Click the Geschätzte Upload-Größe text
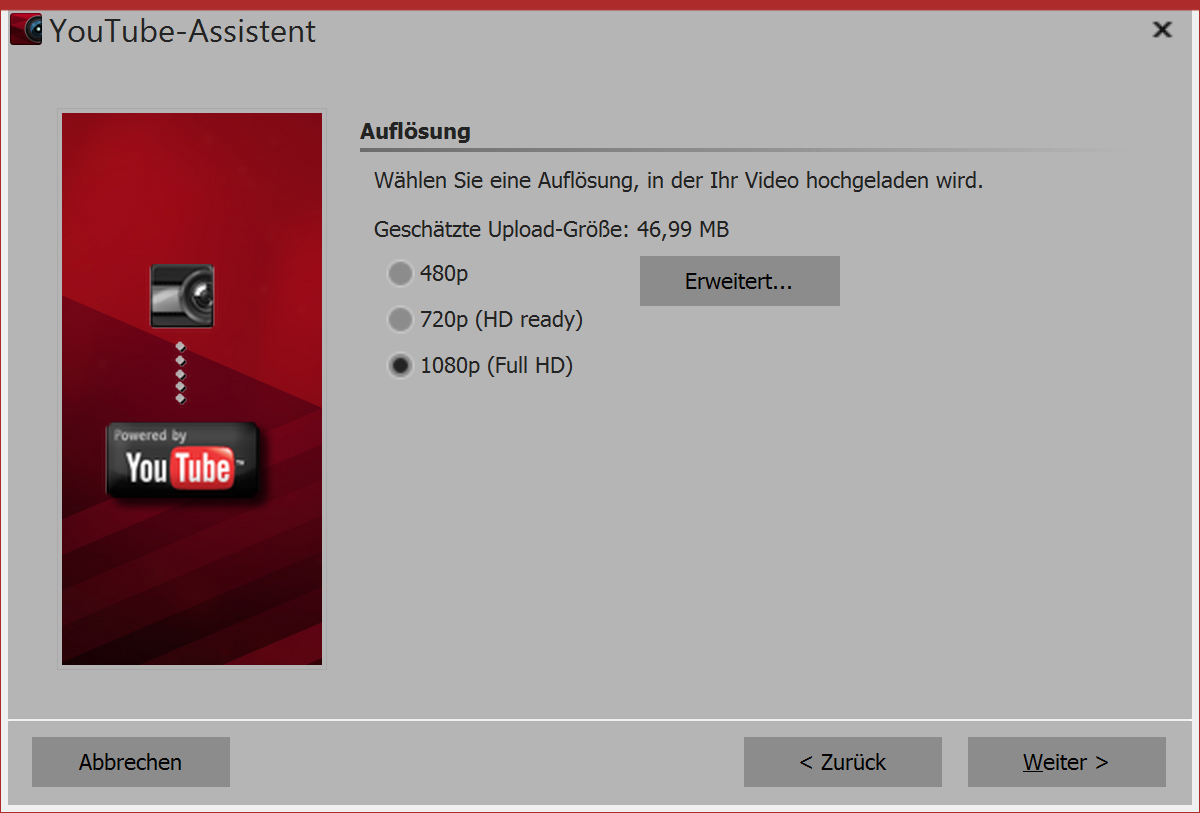The width and height of the screenshot is (1200, 813). click(551, 230)
